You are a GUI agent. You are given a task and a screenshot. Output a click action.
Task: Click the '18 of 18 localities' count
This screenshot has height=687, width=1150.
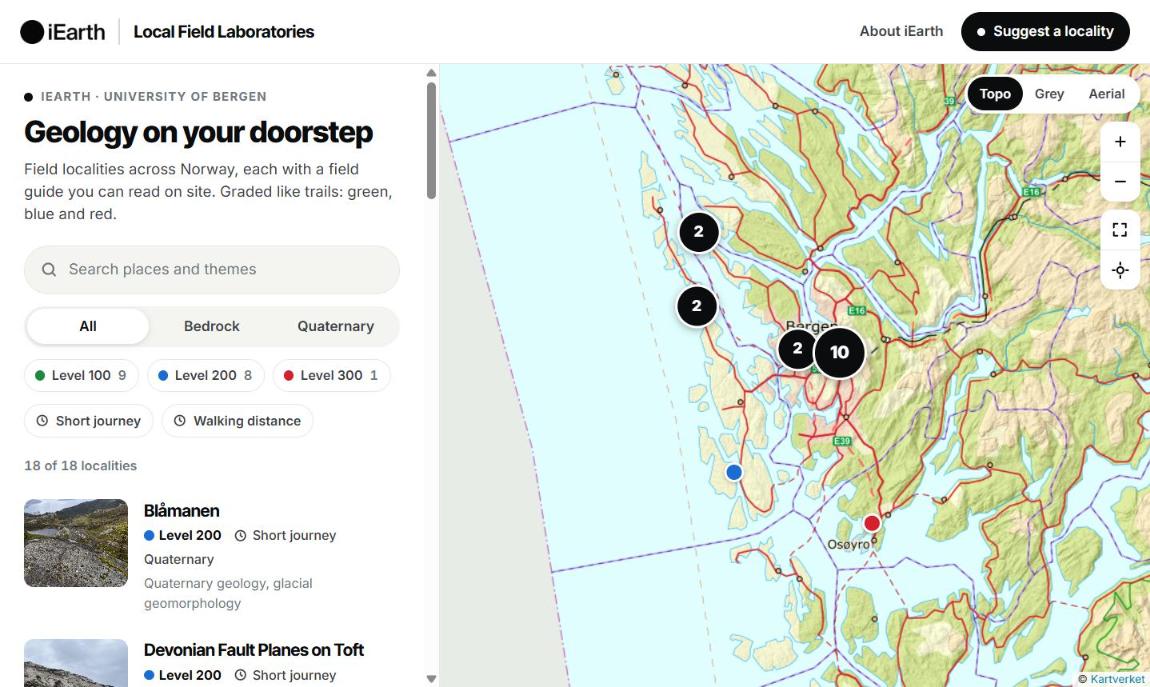coord(81,466)
